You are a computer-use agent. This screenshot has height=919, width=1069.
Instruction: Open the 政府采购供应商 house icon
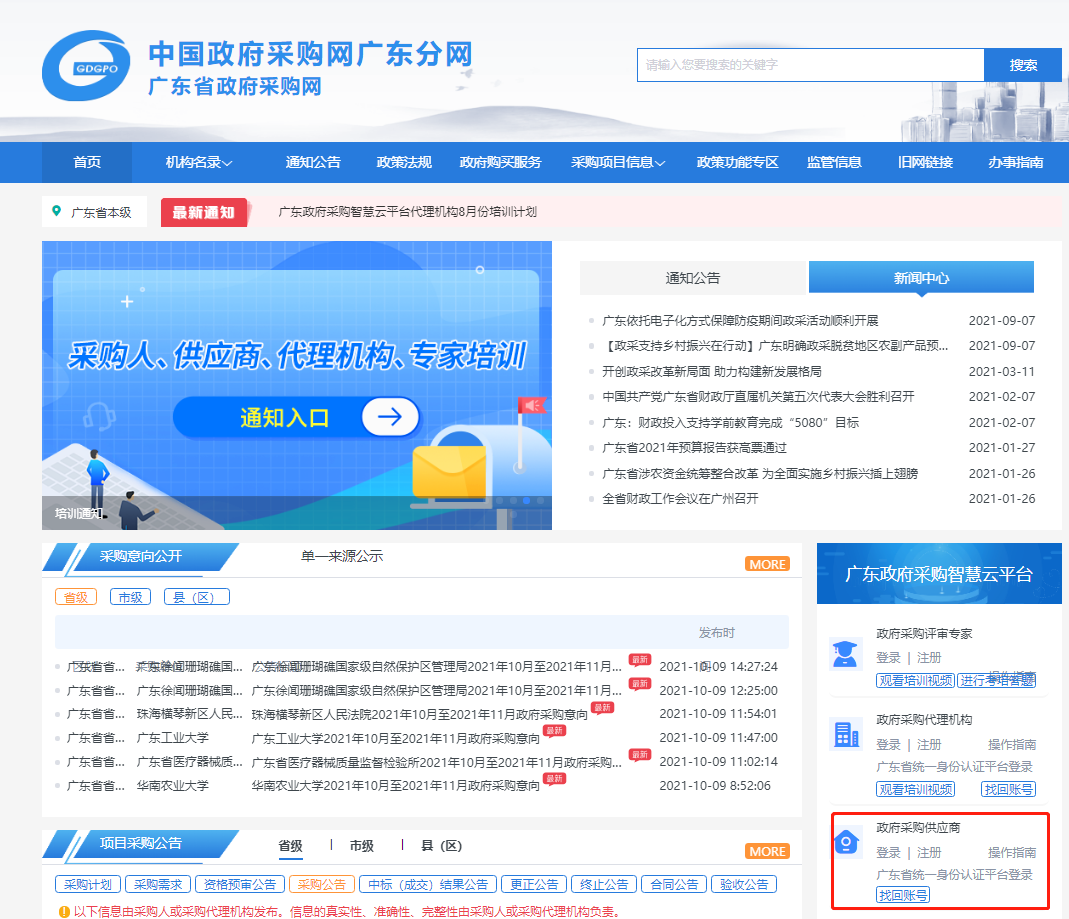click(x=846, y=842)
